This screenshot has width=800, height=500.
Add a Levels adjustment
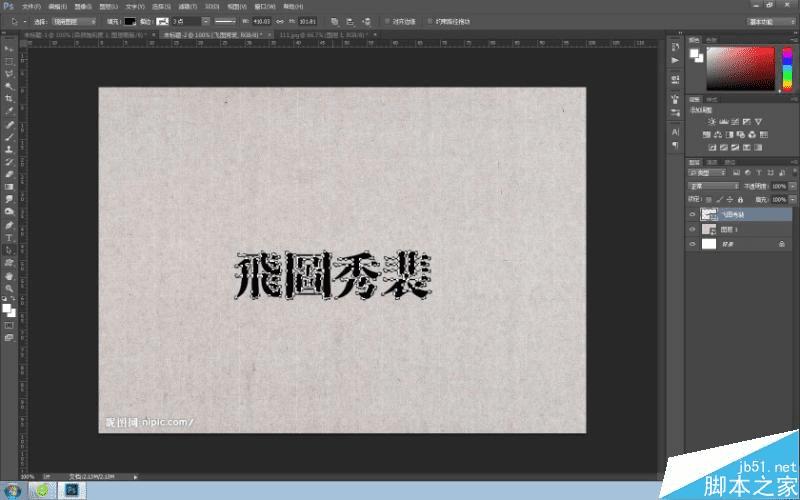[723, 121]
